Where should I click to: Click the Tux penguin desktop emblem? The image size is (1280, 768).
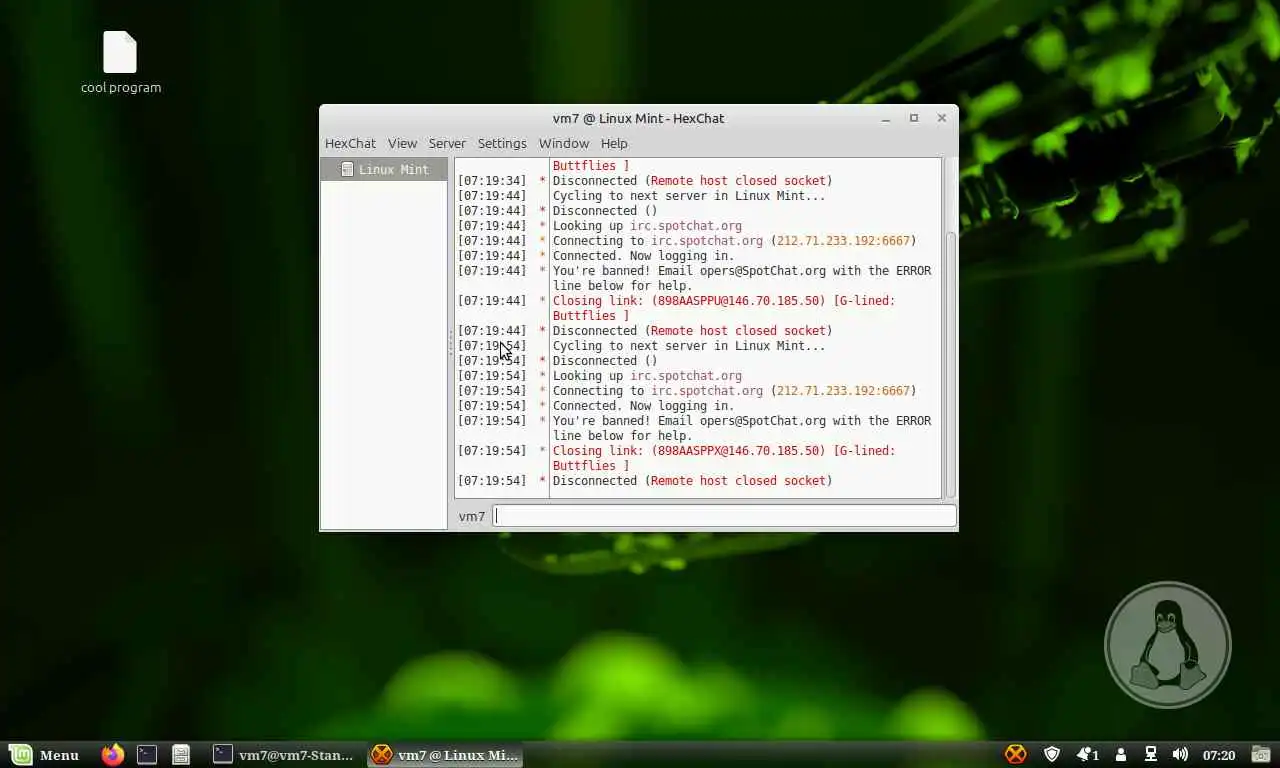click(x=1167, y=645)
